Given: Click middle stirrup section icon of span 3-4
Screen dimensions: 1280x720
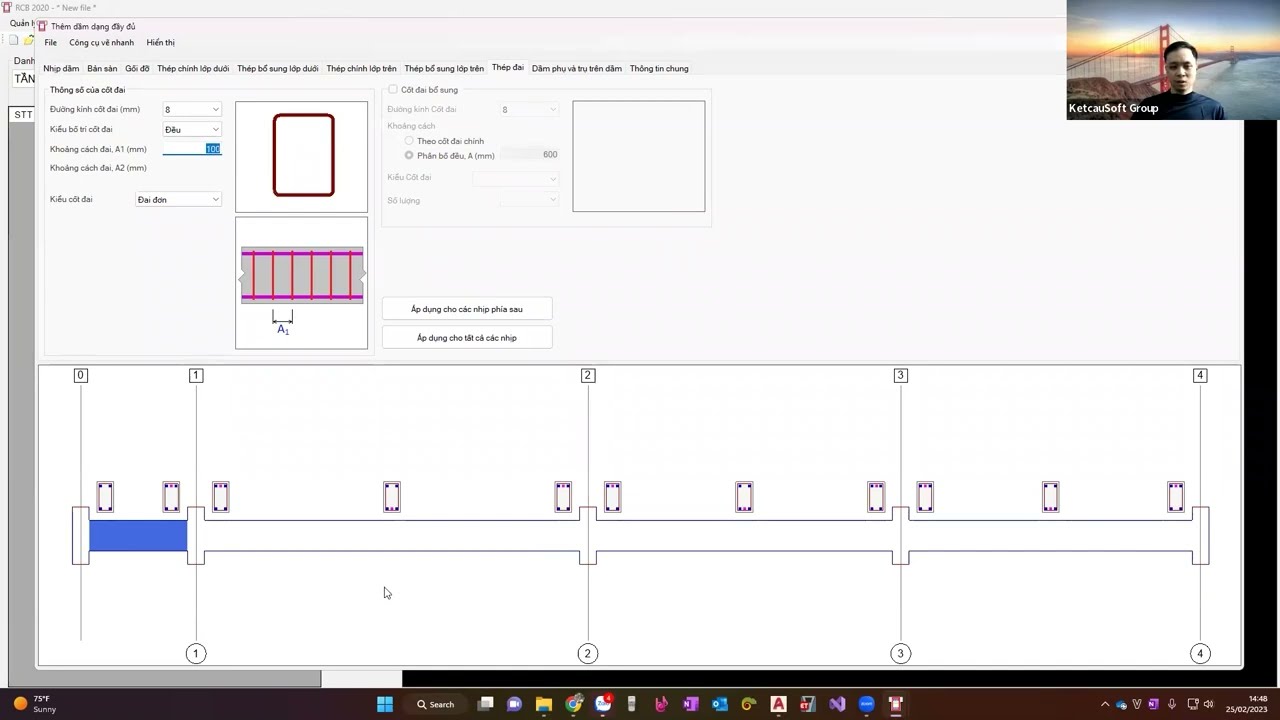Looking at the screenshot, I should coord(1050,497).
